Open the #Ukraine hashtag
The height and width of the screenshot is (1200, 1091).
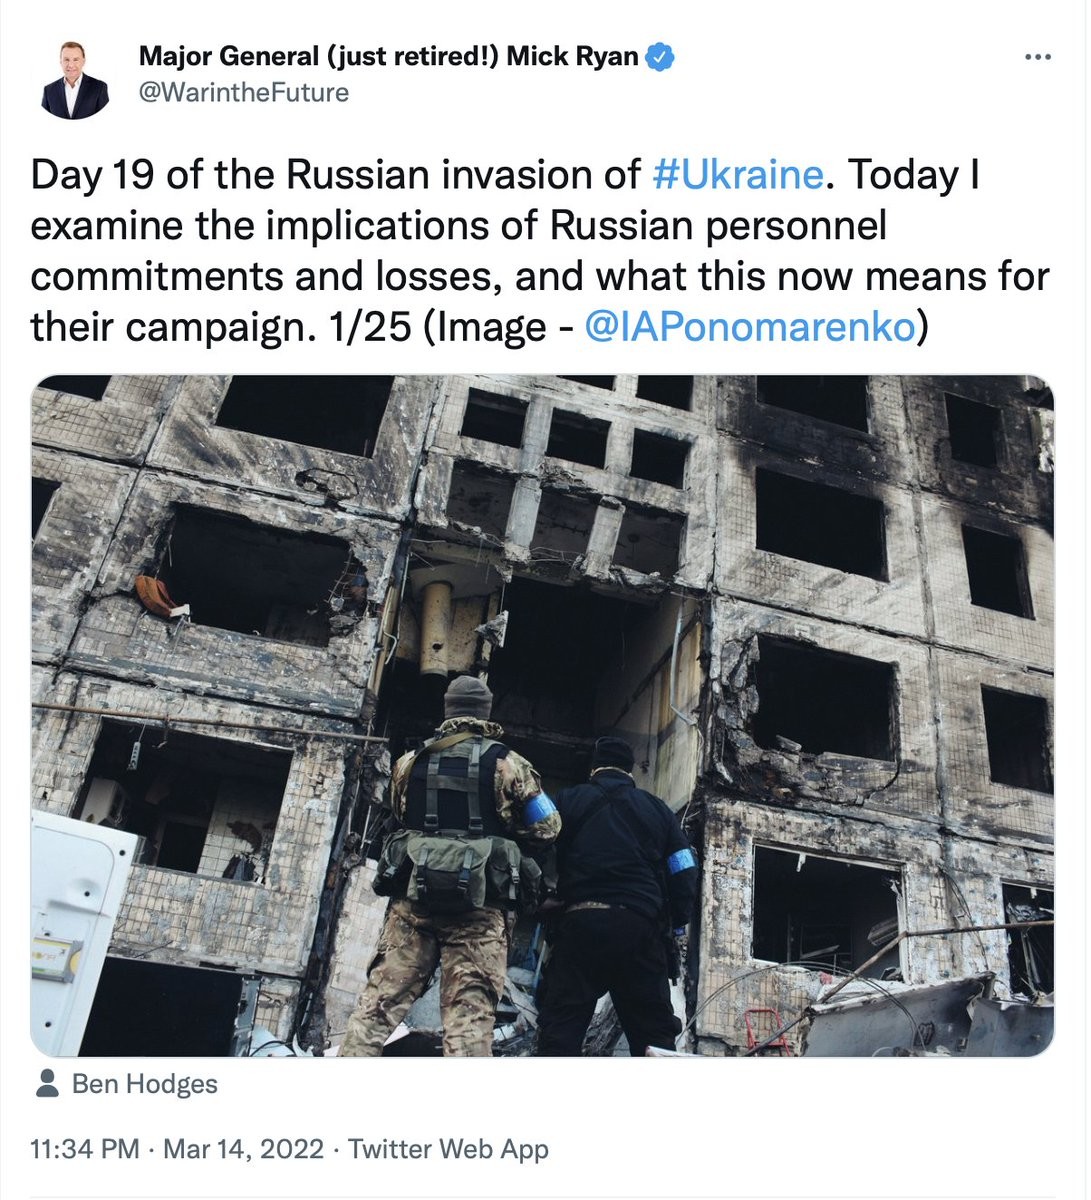tap(737, 175)
